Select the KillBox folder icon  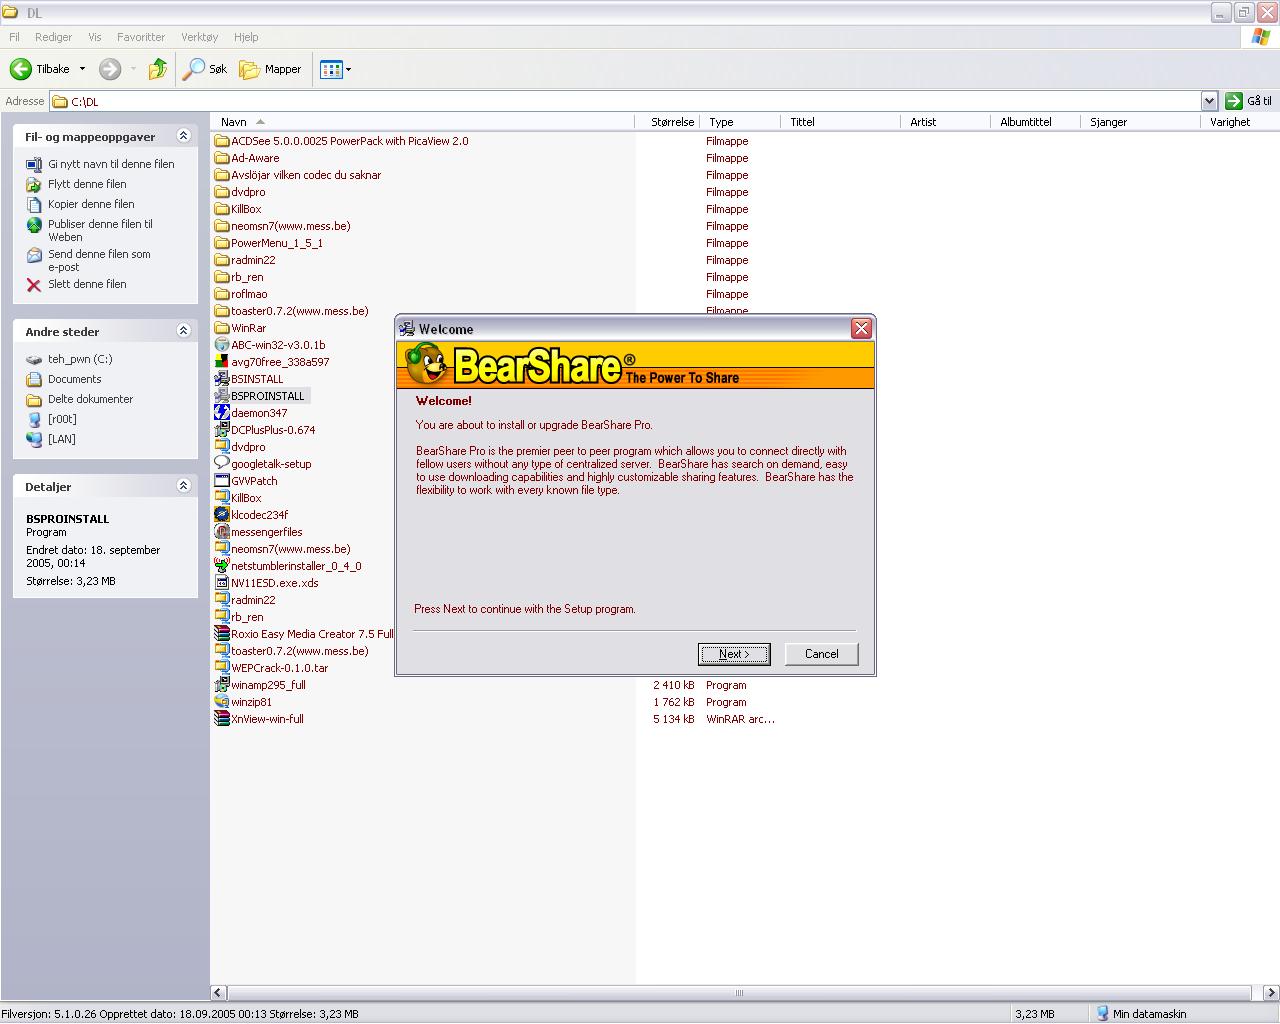pos(222,209)
